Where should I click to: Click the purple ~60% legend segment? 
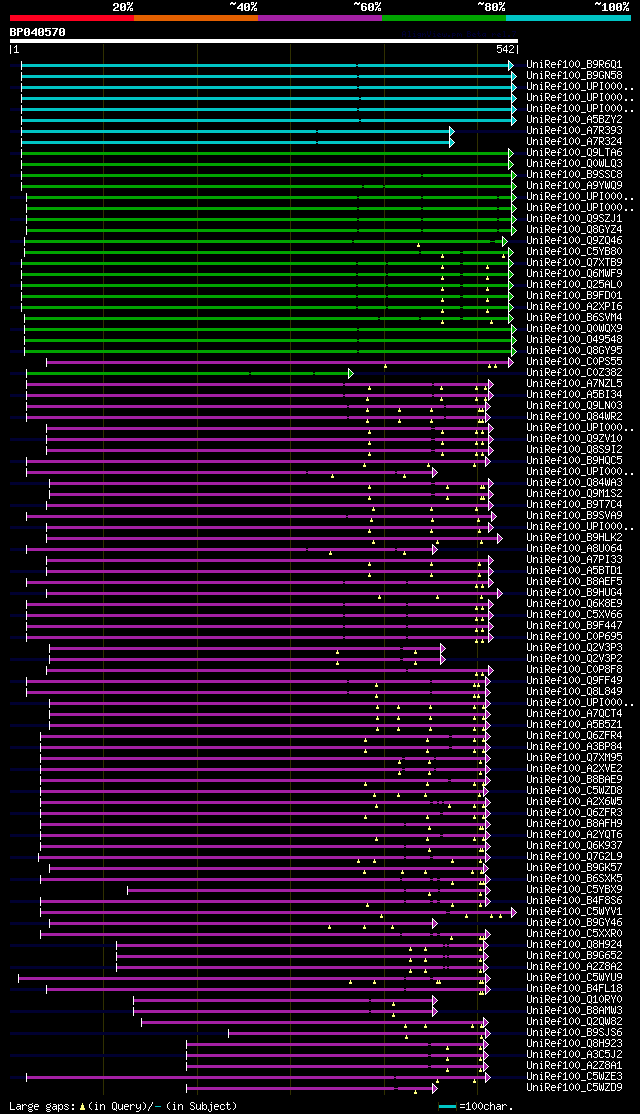[x=320, y=18]
